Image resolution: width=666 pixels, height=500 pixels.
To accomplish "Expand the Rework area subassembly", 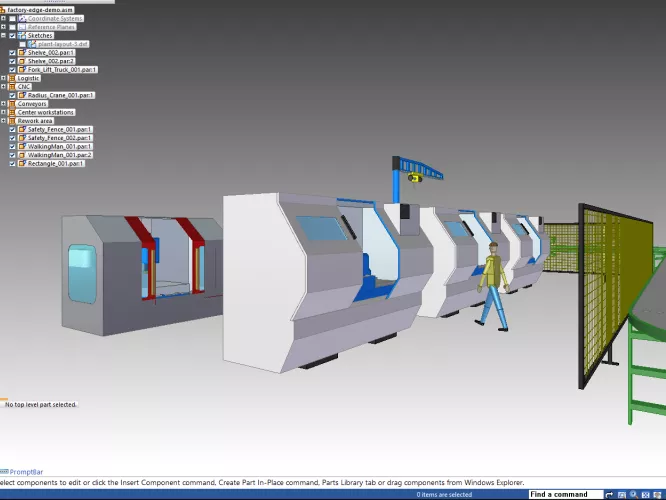I will (x=3, y=120).
